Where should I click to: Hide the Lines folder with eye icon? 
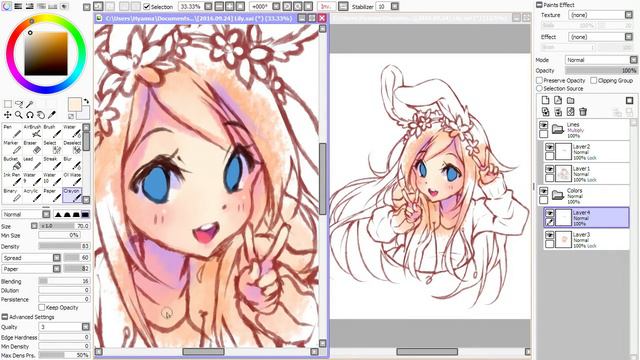pos(544,125)
